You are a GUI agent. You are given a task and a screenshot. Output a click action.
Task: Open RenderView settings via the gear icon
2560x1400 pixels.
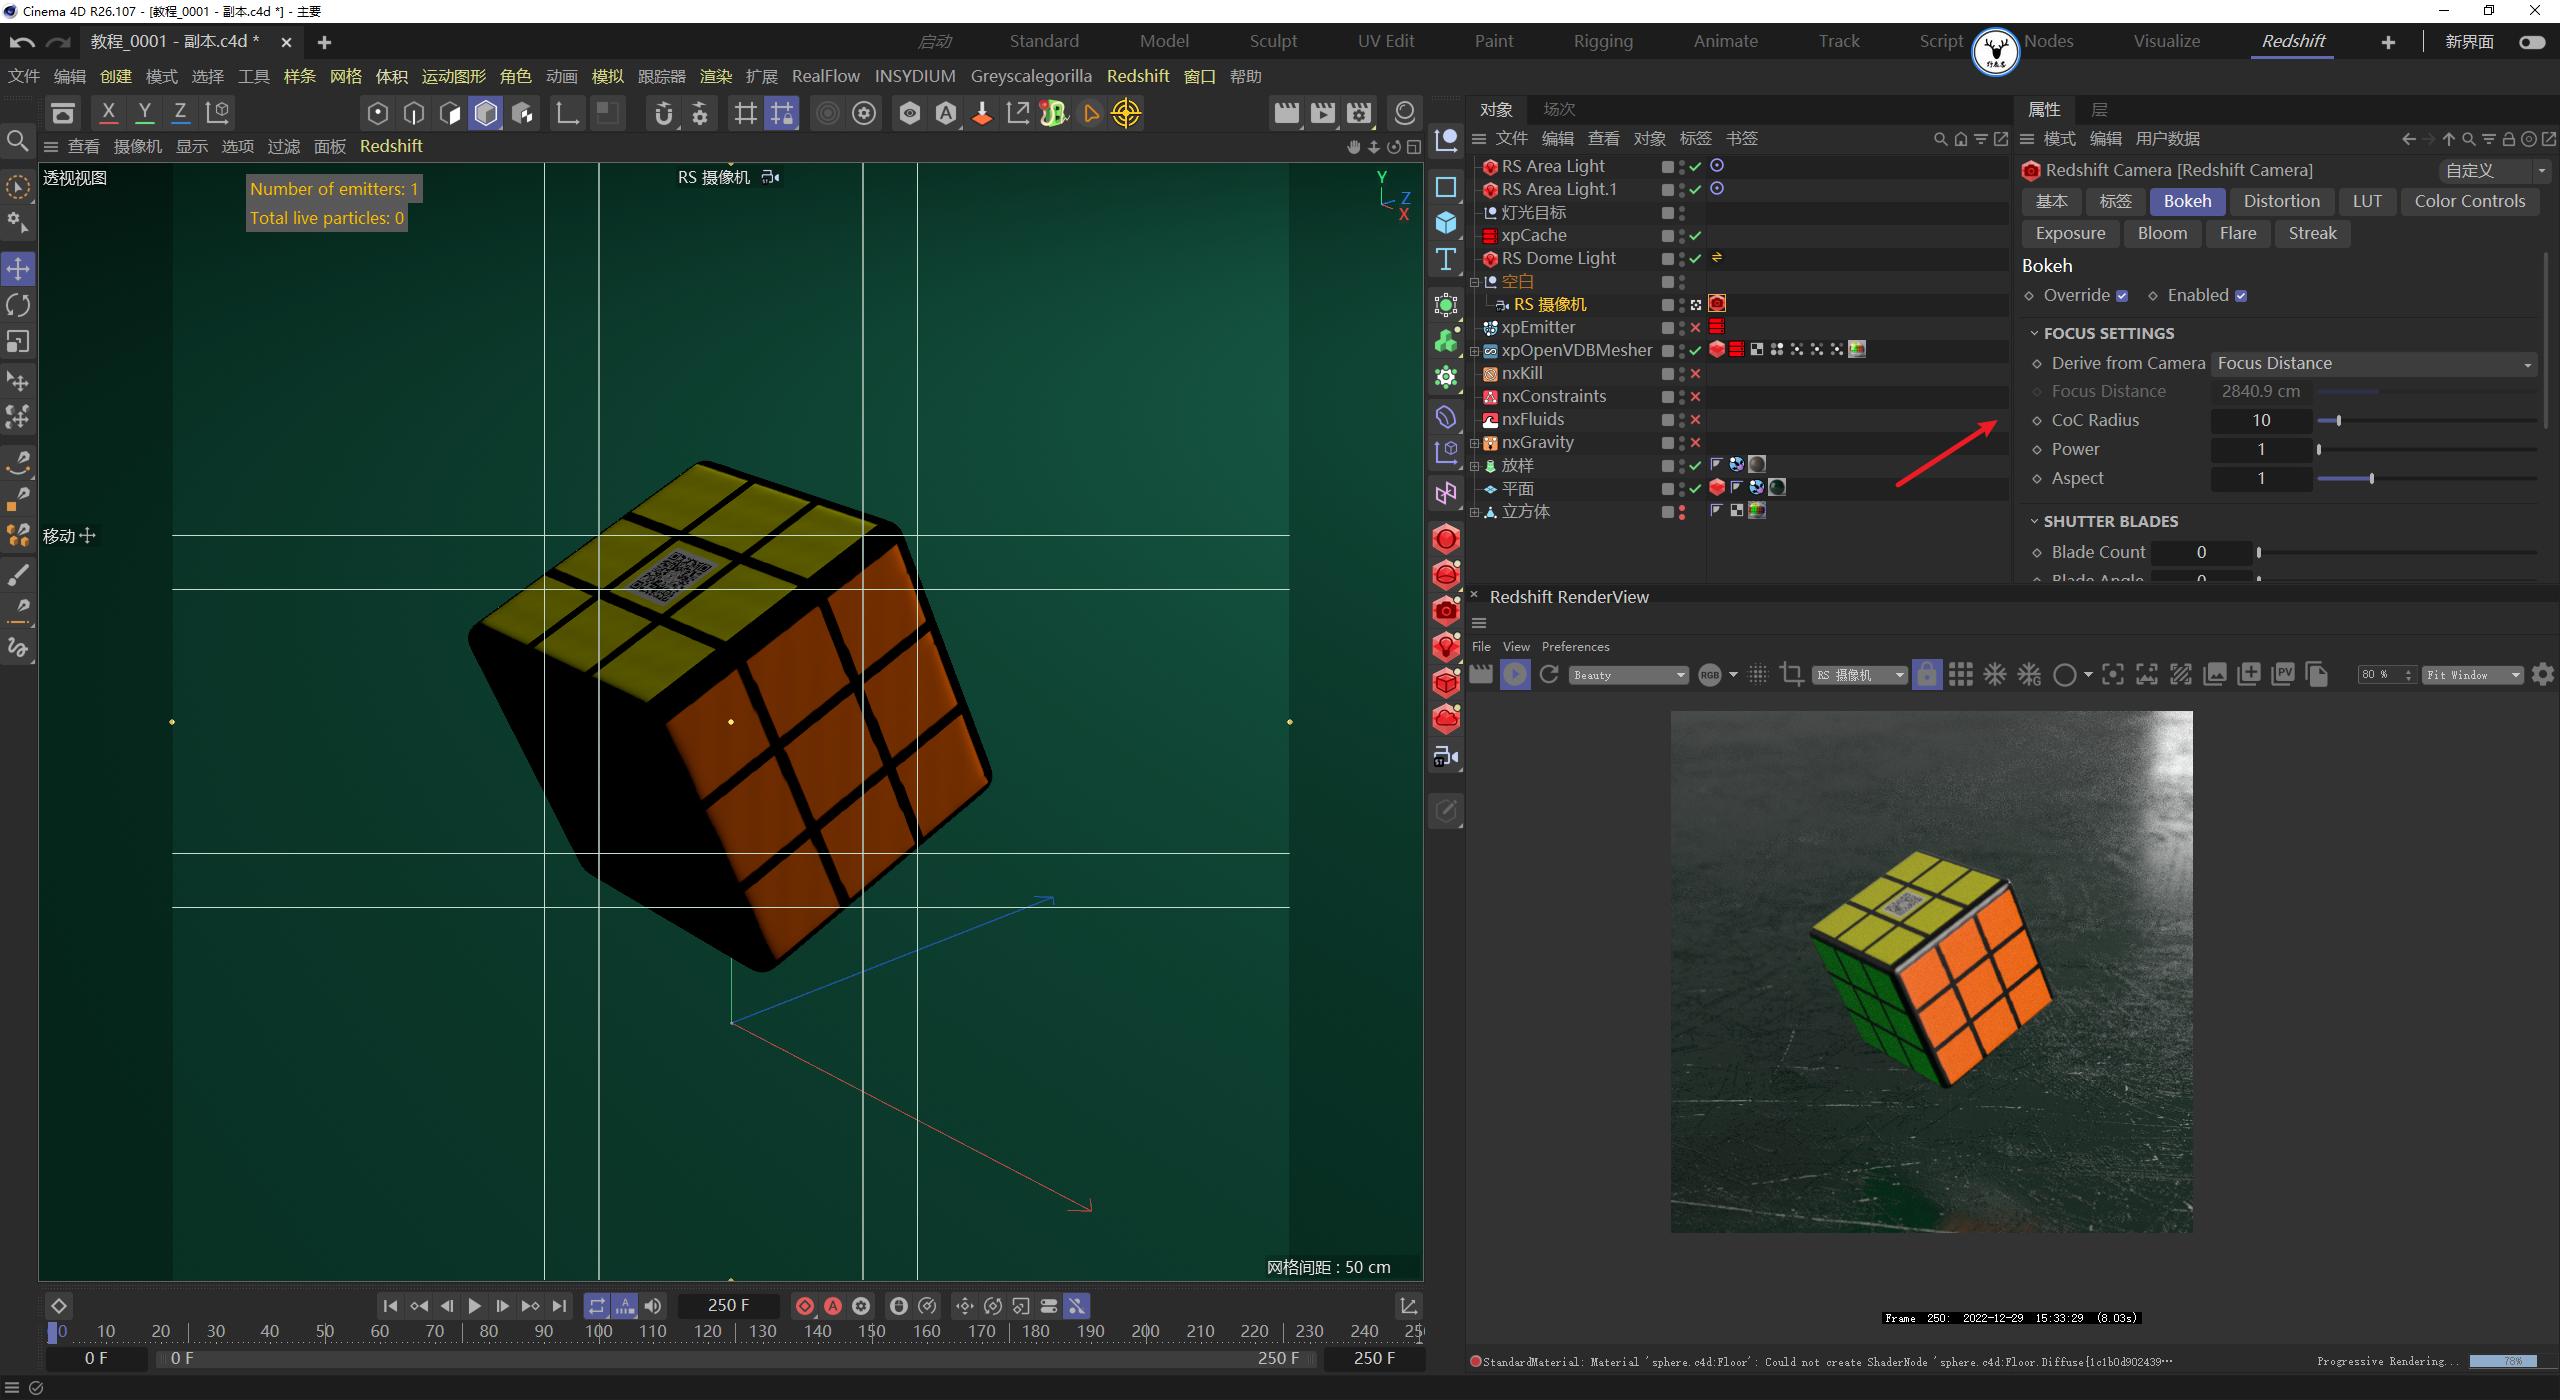2543,675
